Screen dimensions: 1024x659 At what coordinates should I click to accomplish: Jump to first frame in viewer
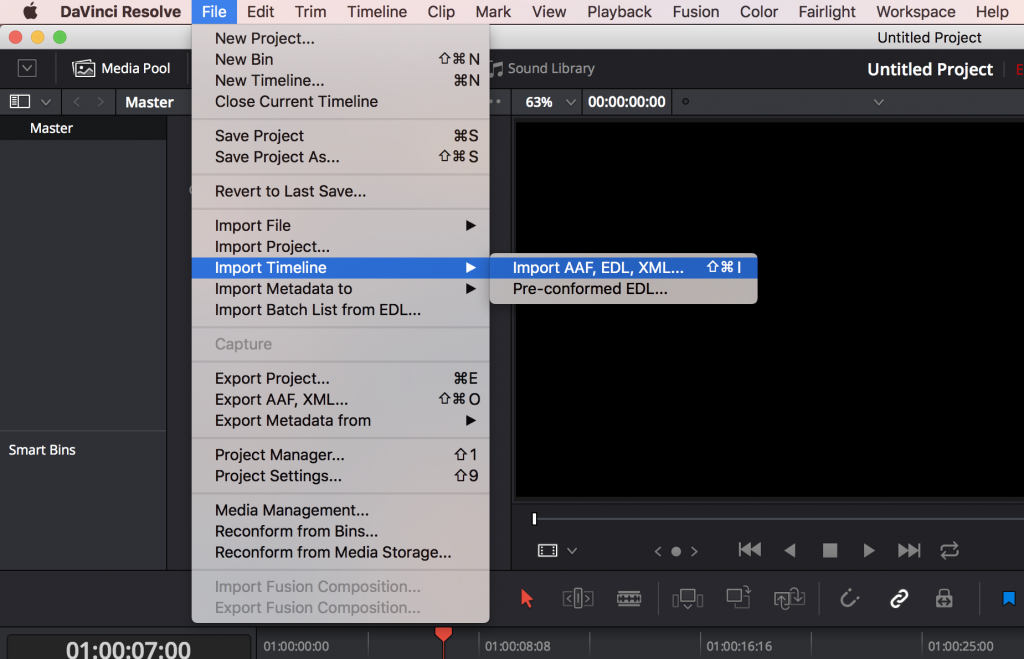(749, 550)
